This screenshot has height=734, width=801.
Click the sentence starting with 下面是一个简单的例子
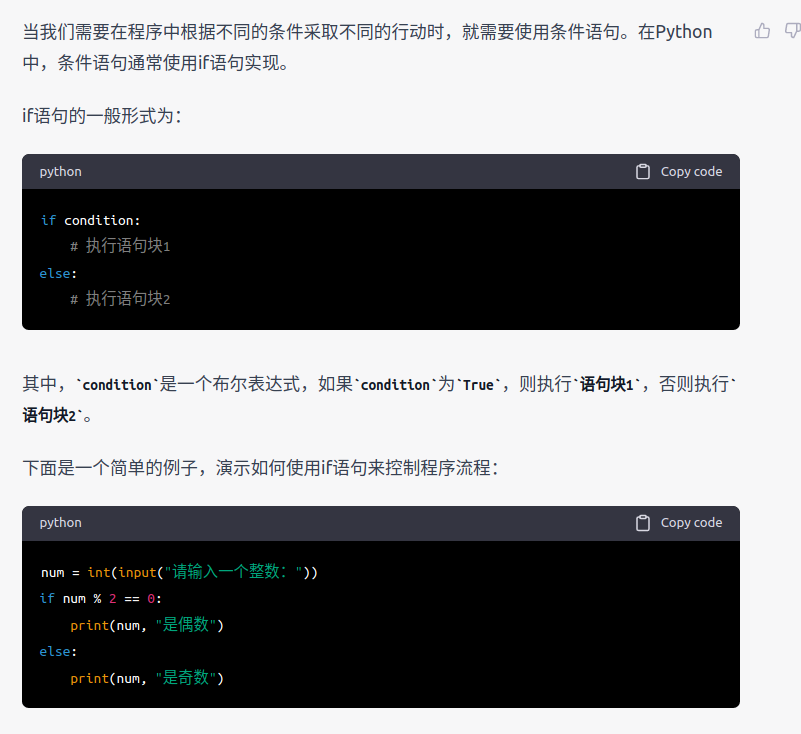pyautogui.click(x=261, y=468)
